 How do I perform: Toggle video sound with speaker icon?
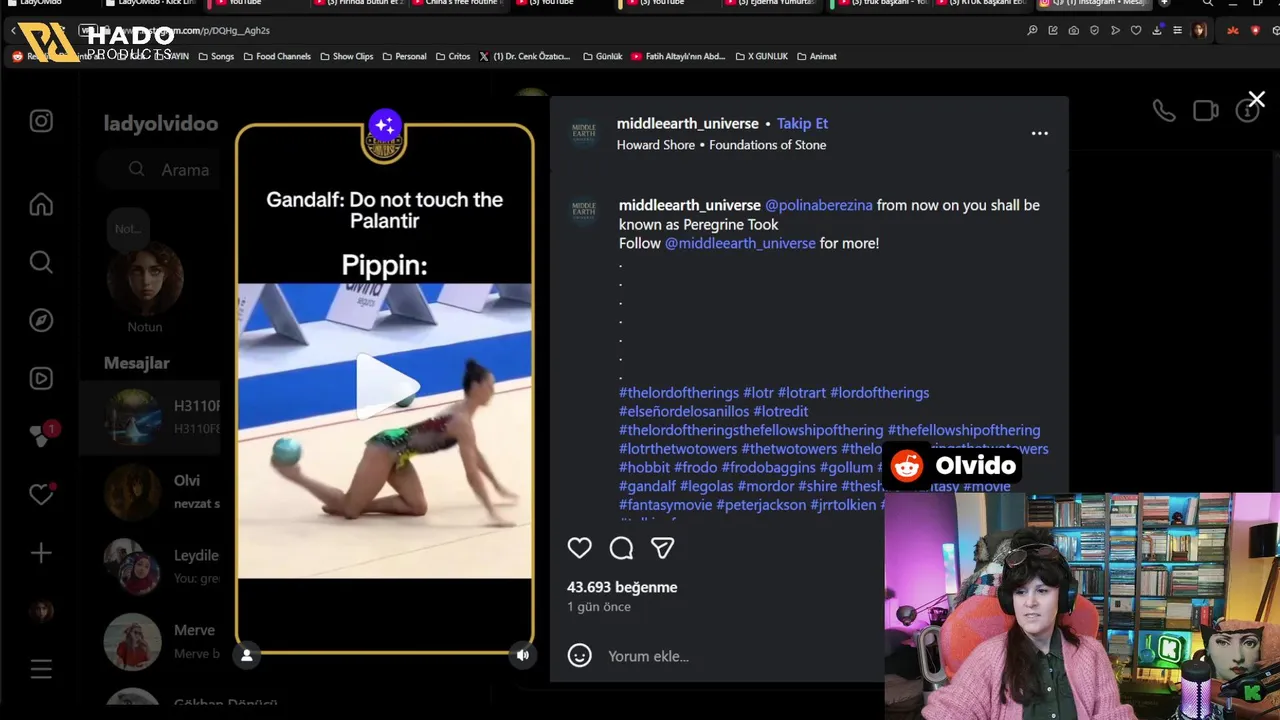pos(522,655)
